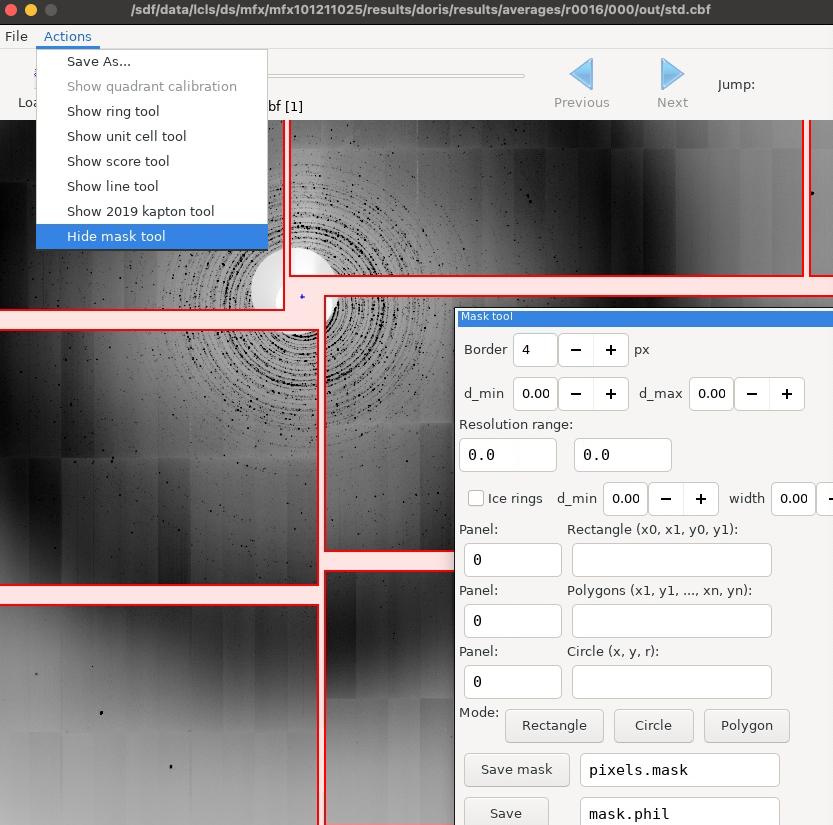Open the File menu
833x825 pixels.
pos(16,37)
